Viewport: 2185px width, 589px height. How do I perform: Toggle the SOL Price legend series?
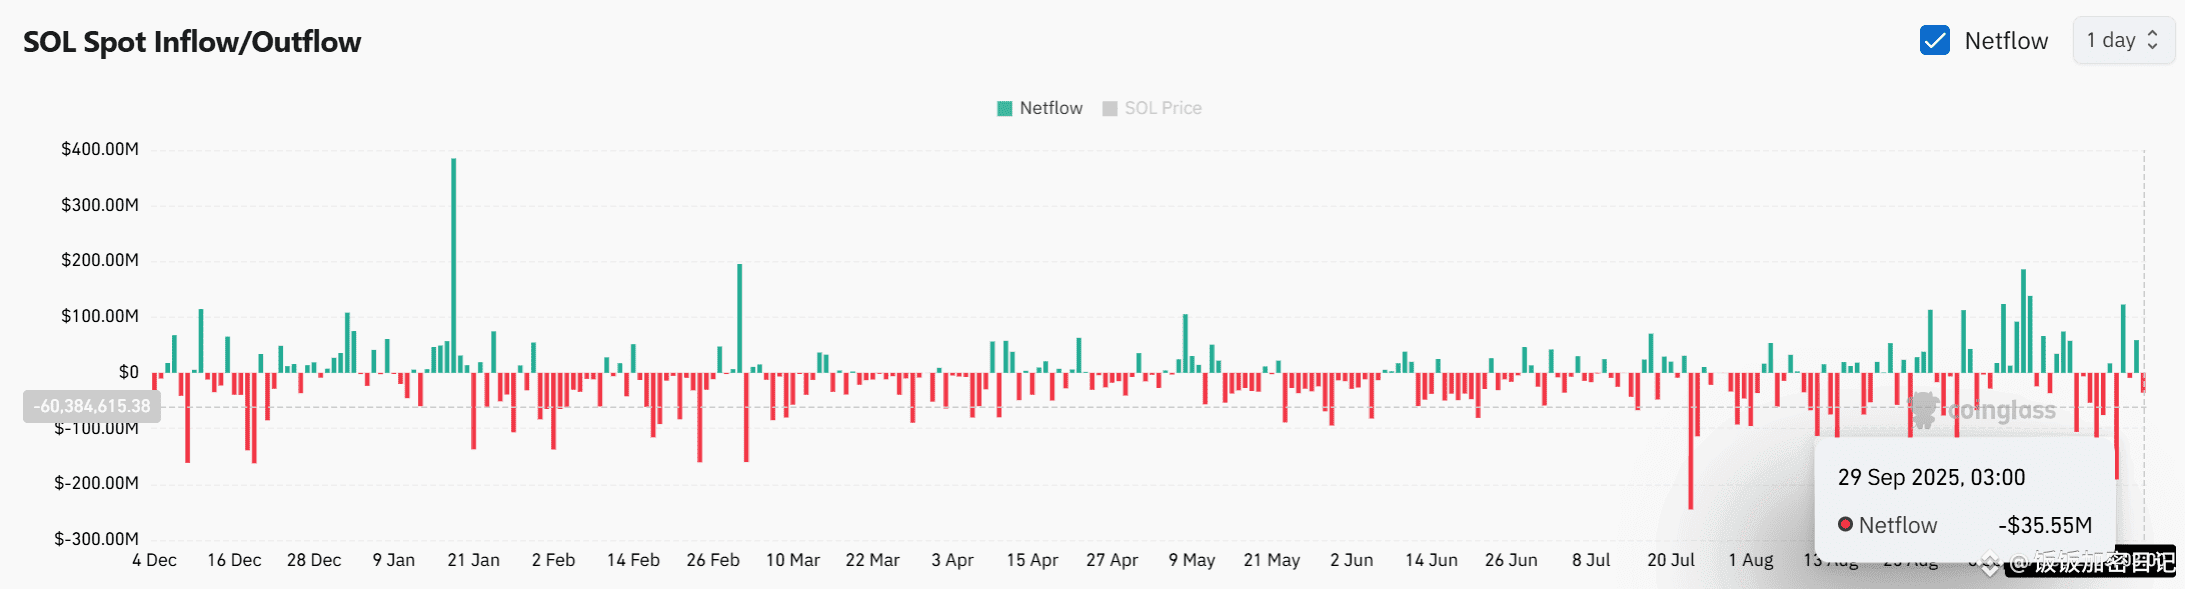1152,108
